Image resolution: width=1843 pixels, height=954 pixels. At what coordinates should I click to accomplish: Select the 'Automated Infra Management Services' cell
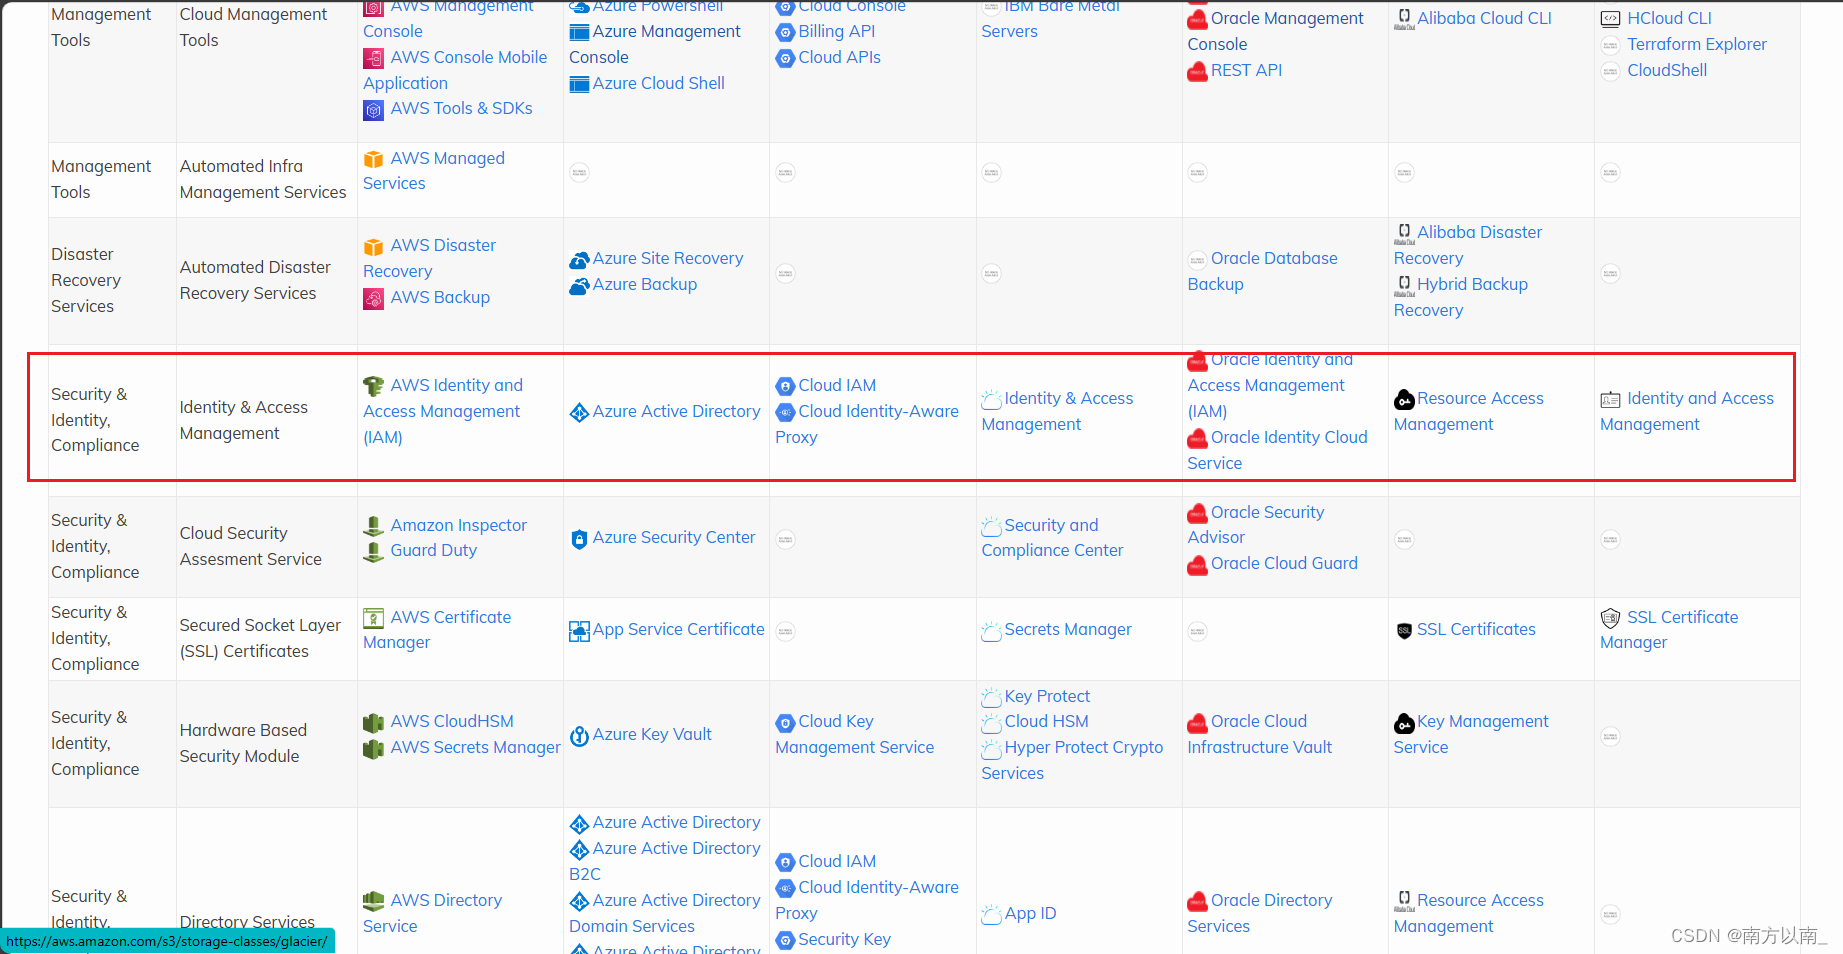coord(266,179)
